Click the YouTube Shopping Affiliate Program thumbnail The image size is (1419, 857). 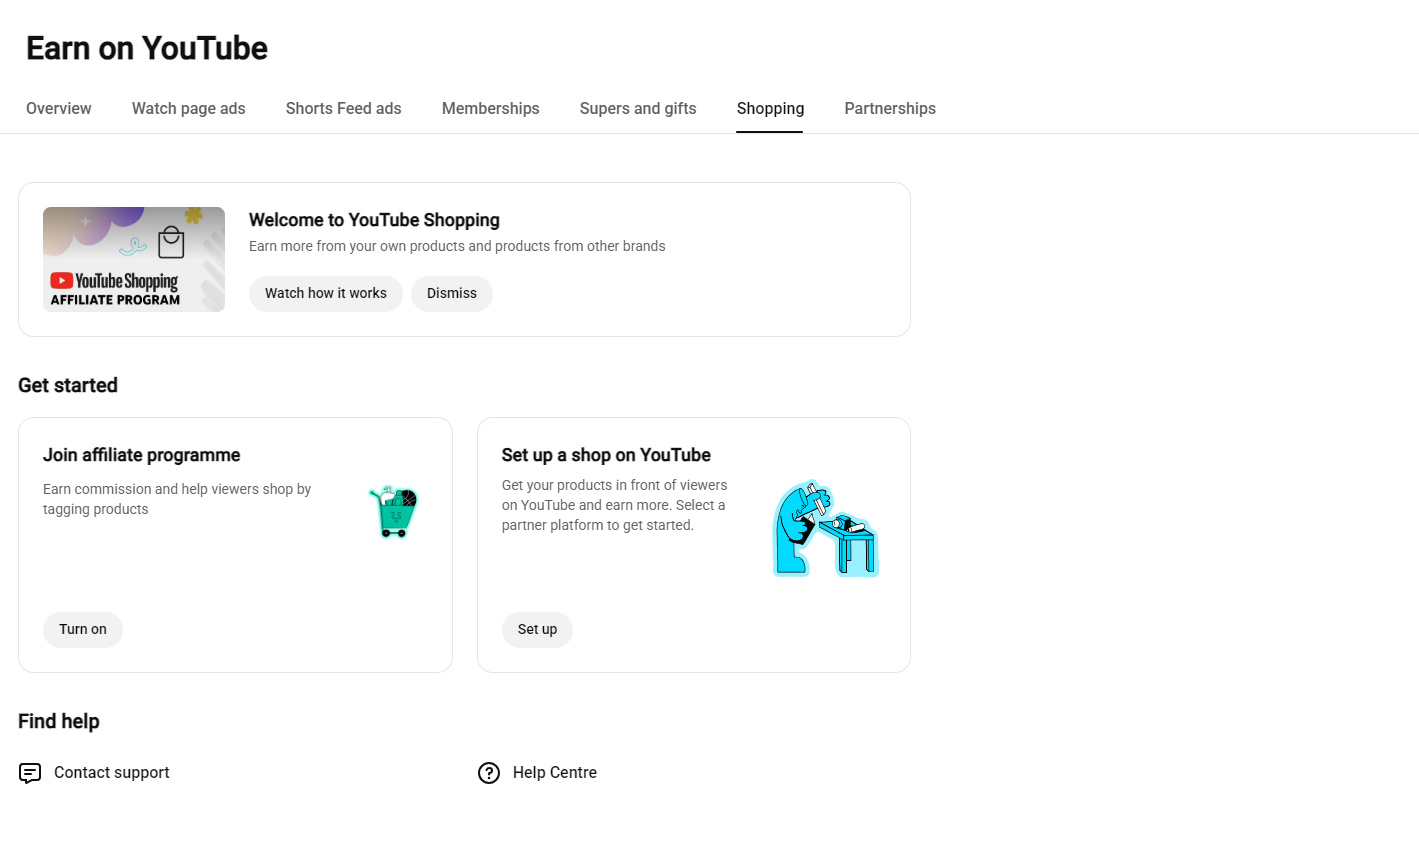tap(134, 259)
